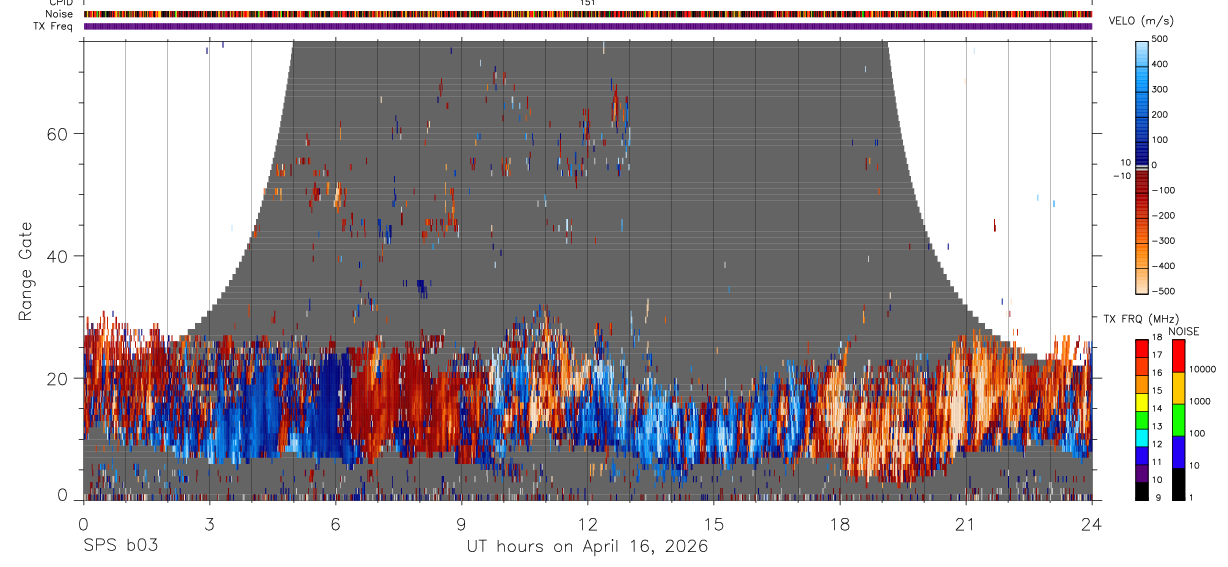Click the 'TX FRQ (MHz)' legend title
The height and width of the screenshot is (567, 1228).
(x=1142, y=319)
